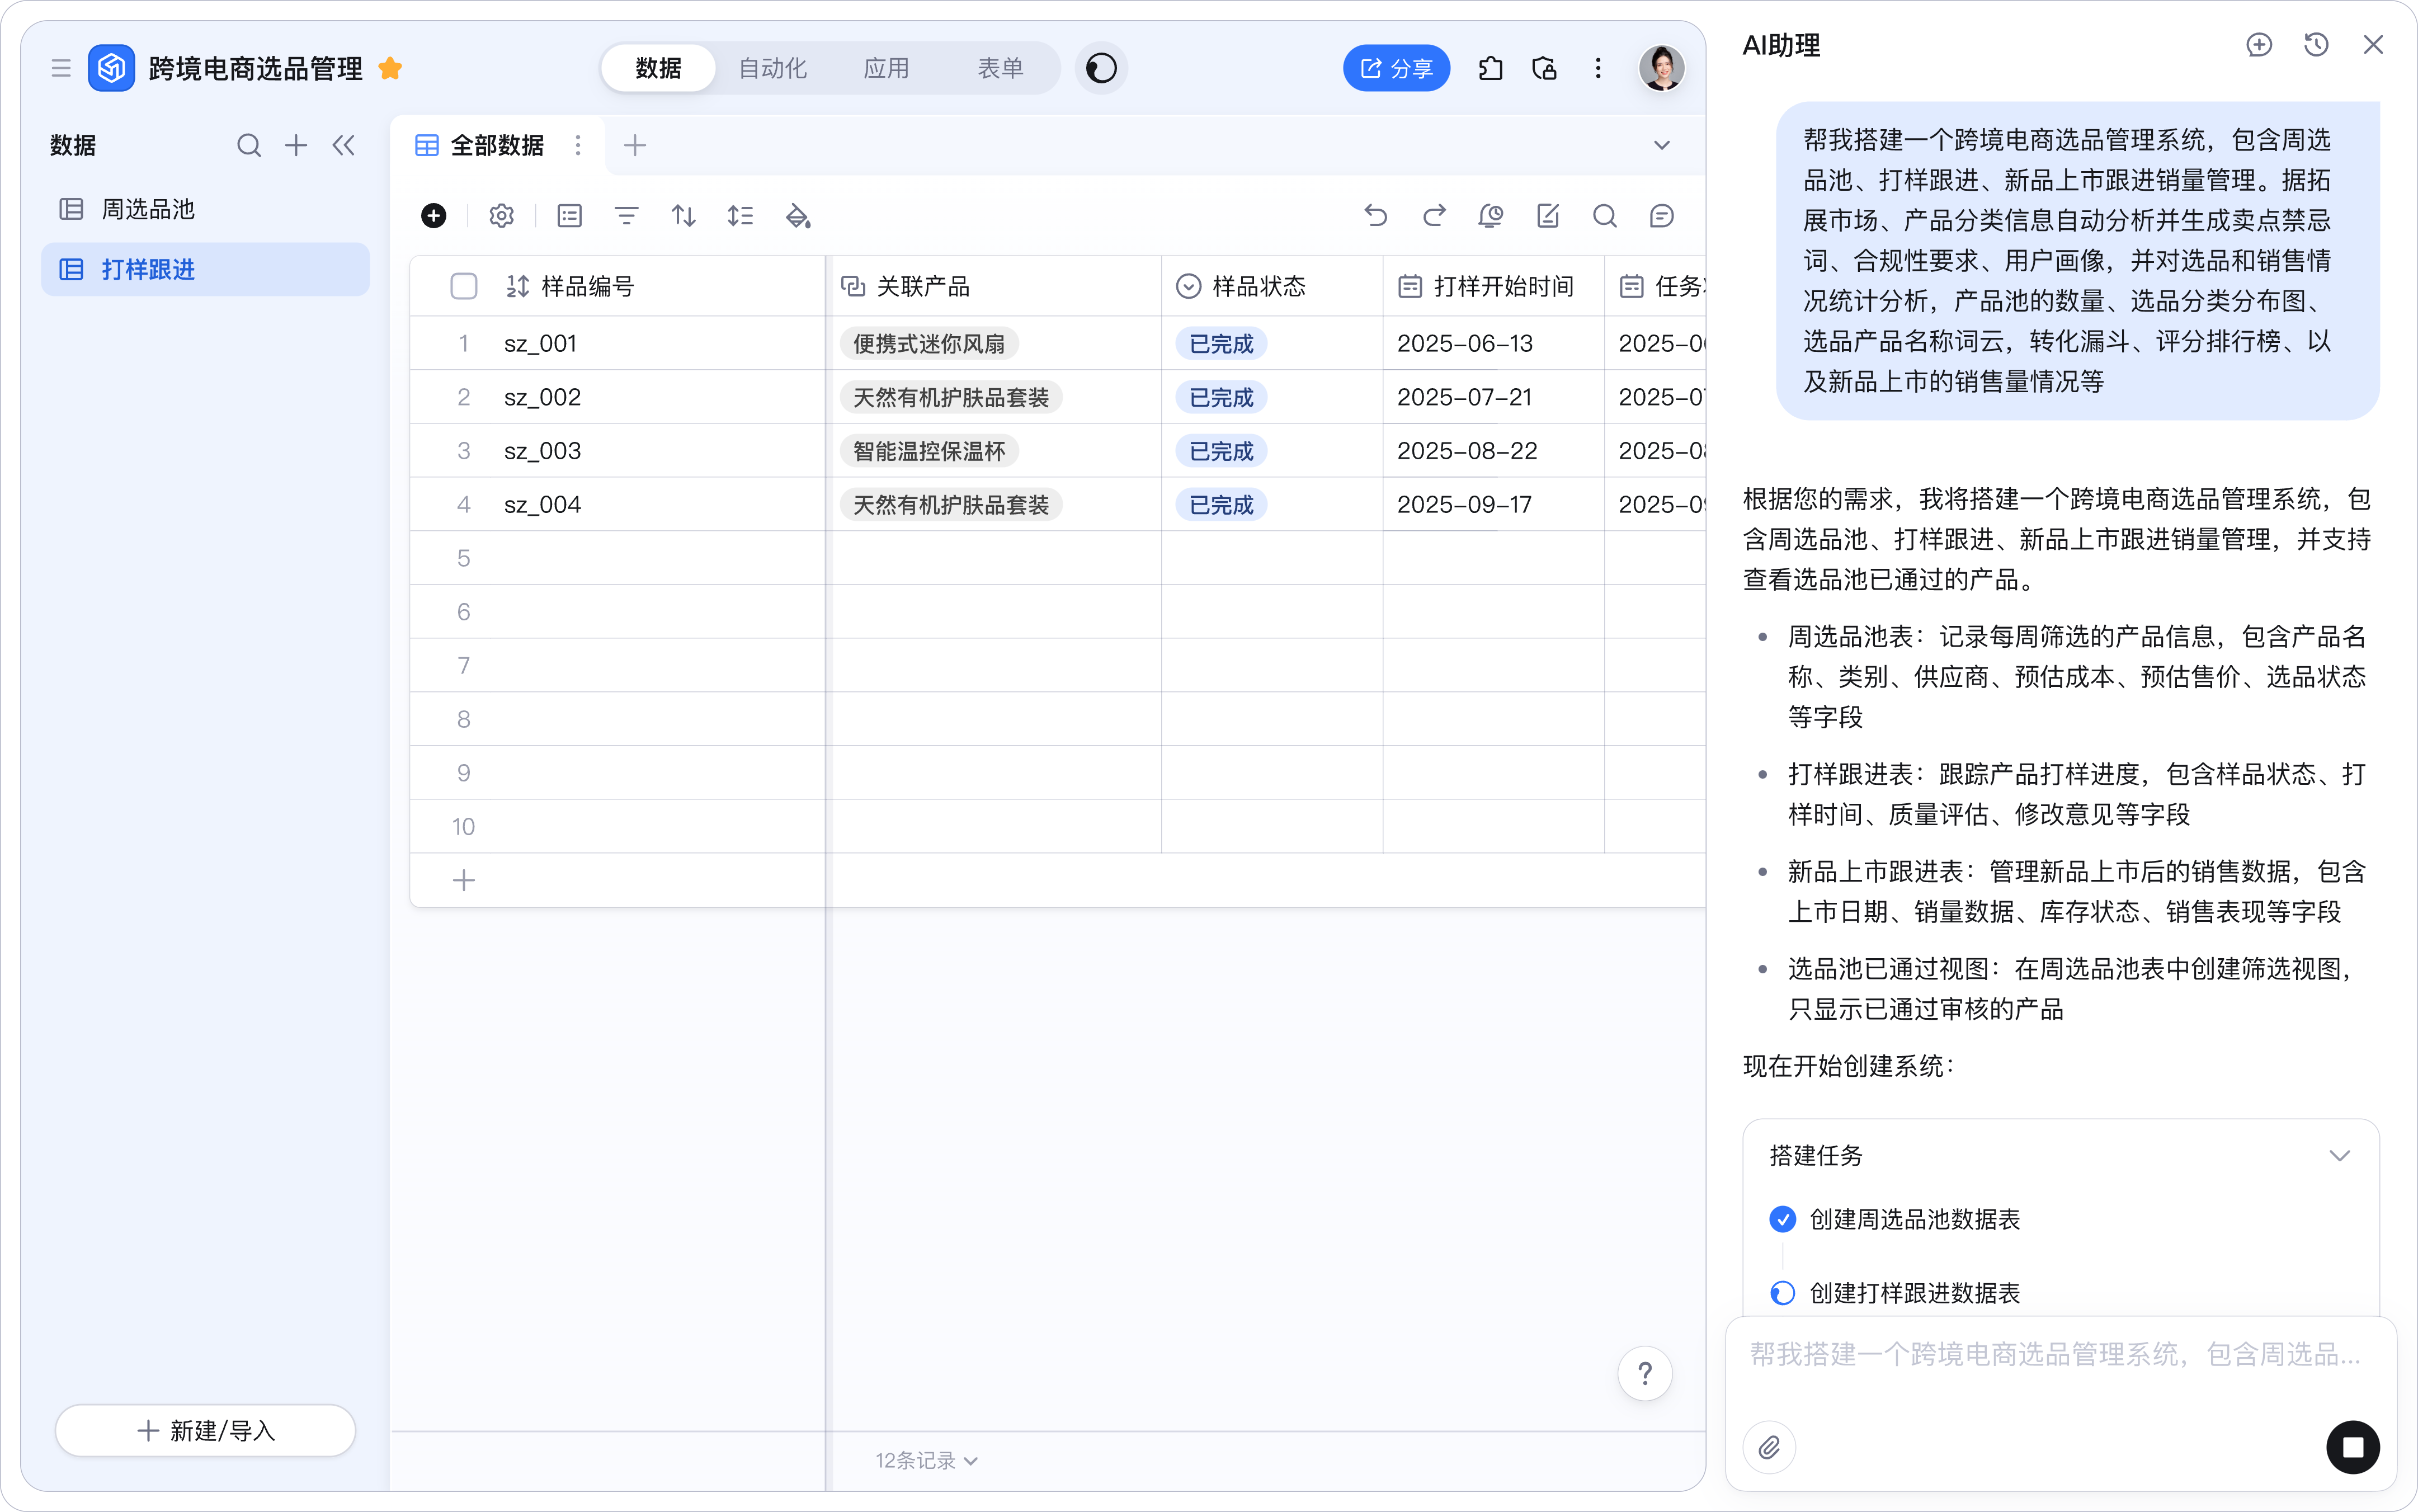2418x1512 pixels.
Task: Open the sort options icon
Action: [x=683, y=215]
